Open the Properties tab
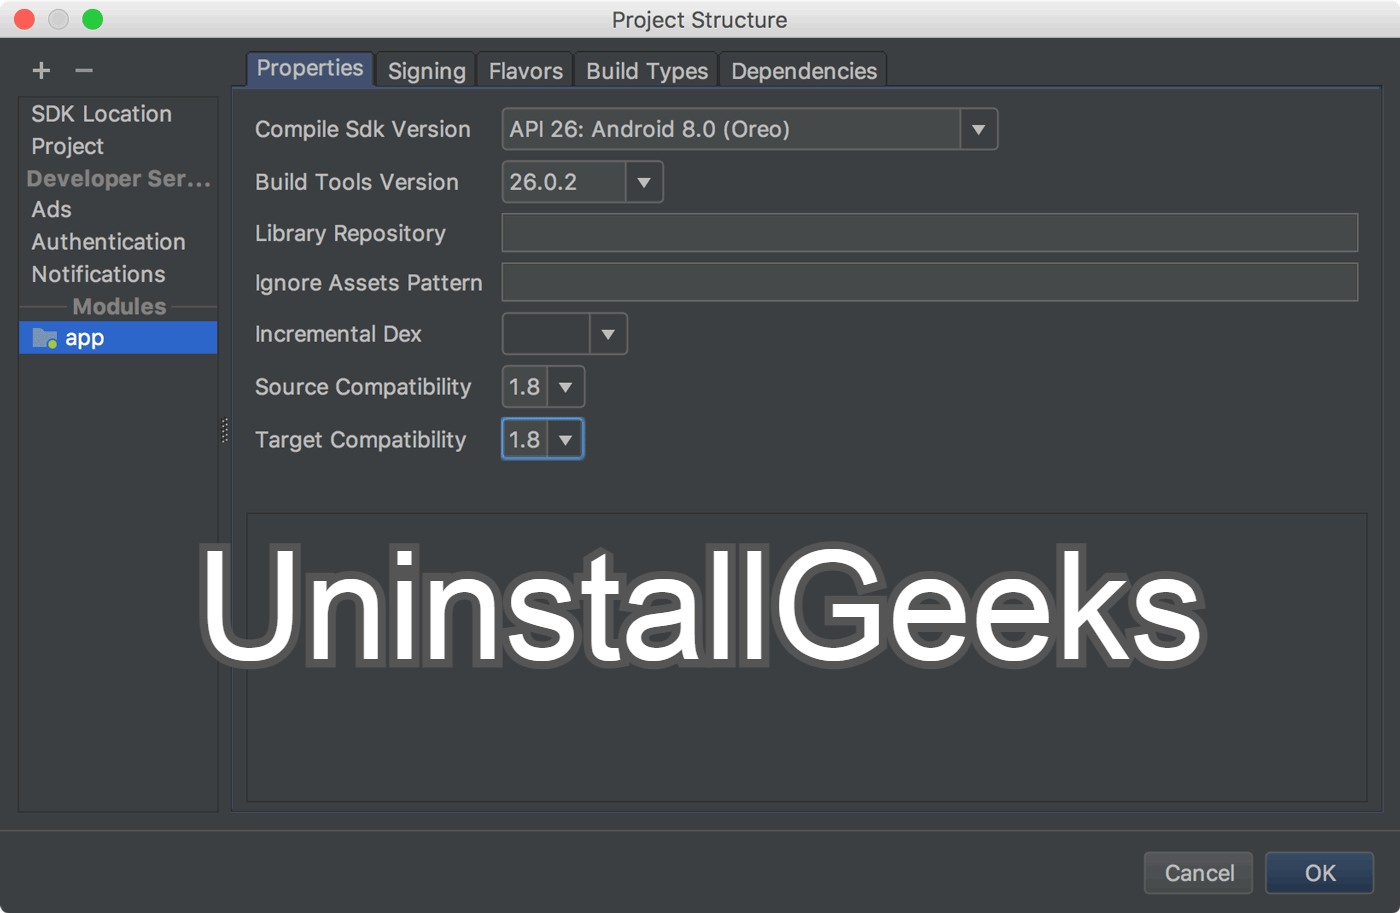Viewport: 1400px width, 913px height. pos(310,68)
